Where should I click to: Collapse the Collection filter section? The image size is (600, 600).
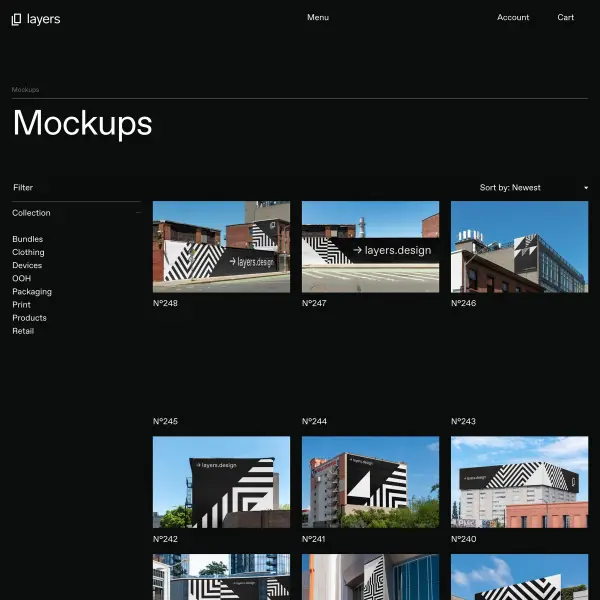76,213
